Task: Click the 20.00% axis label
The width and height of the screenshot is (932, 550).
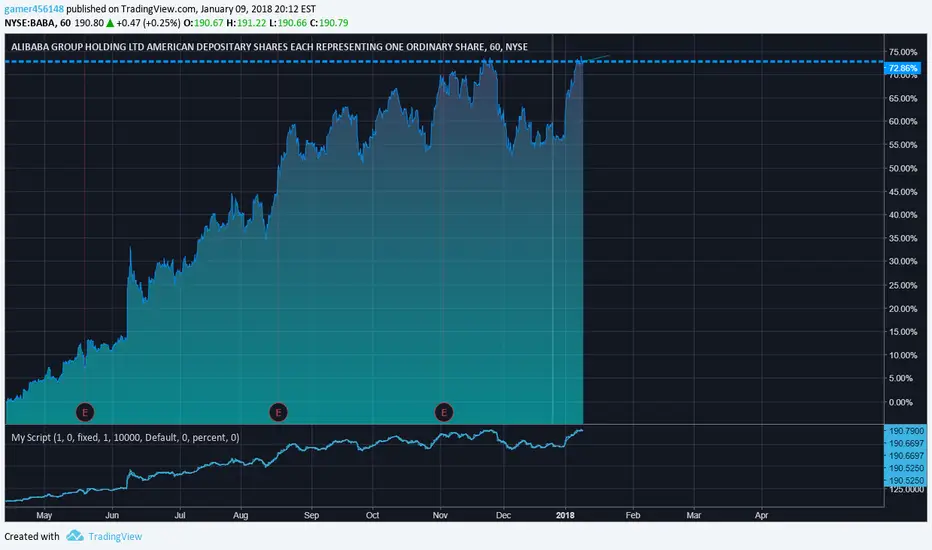Action: pyautogui.click(x=903, y=309)
